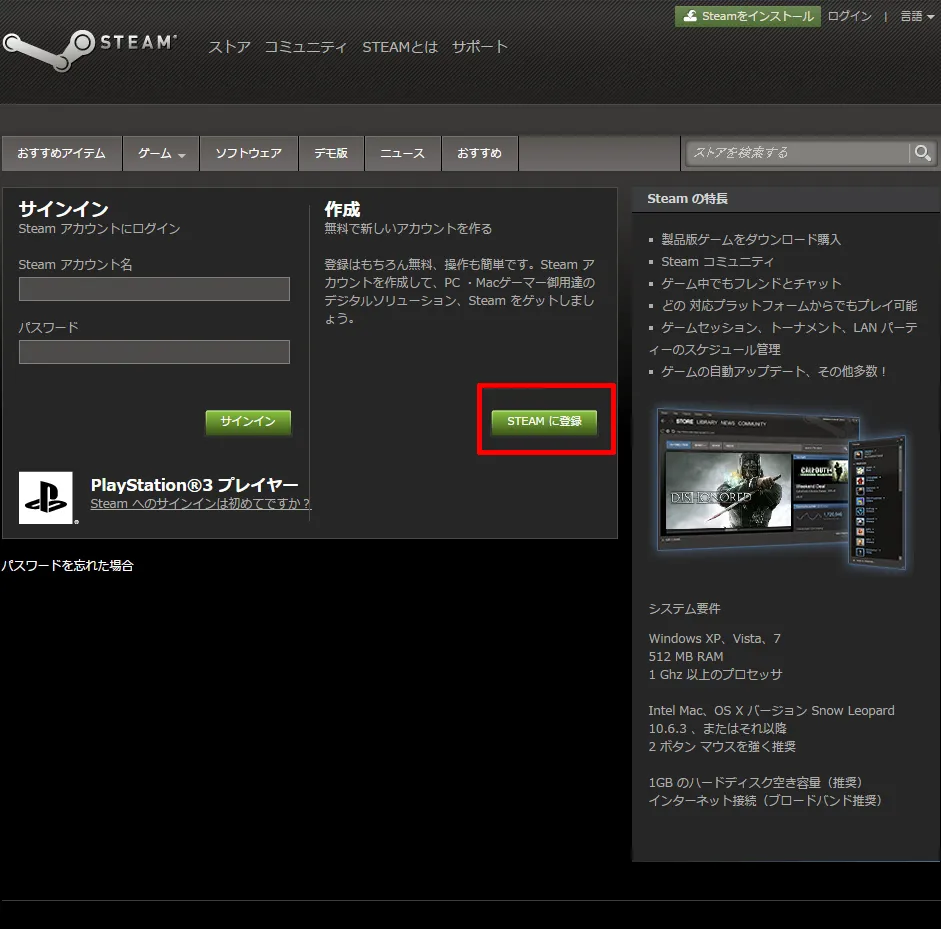
Task: Click the PlayStation®3 プレイヤー heading
Action: tap(194, 484)
